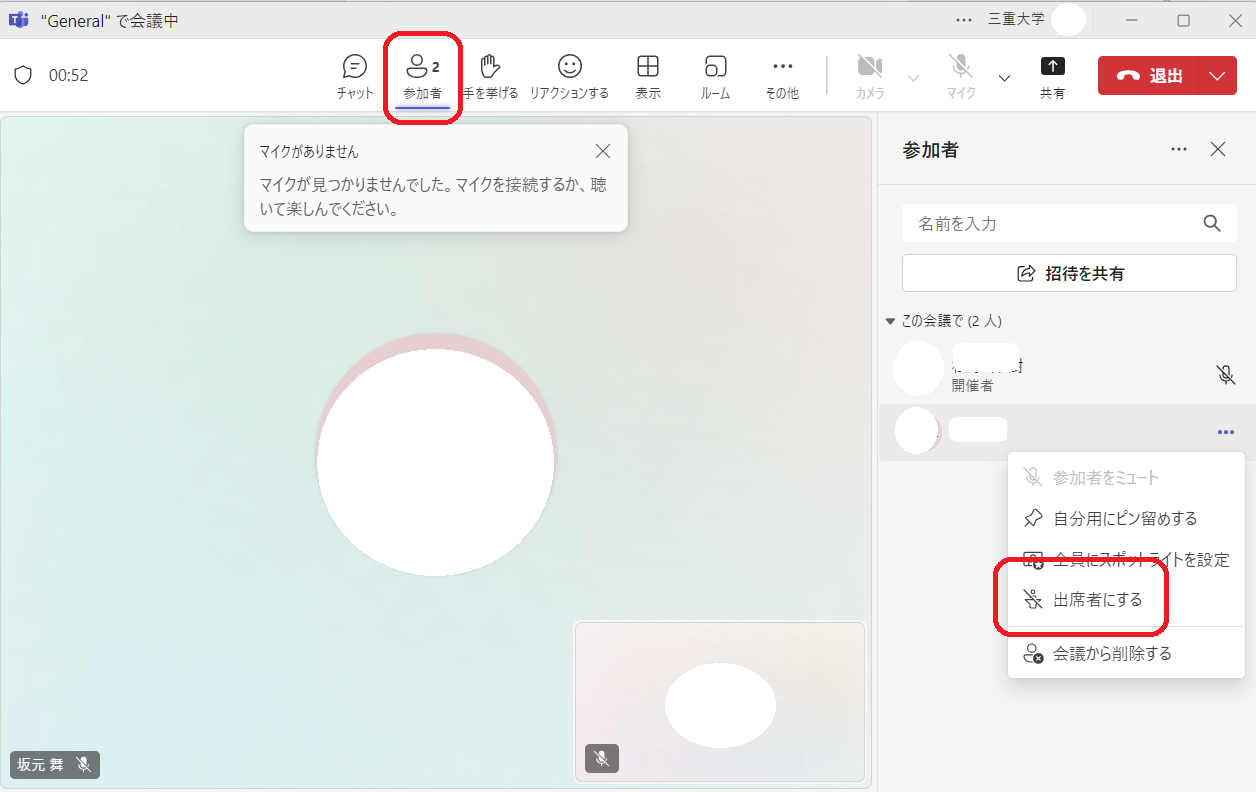Image resolution: width=1256 pixels, height=792 pixels.
Task: Click muted mic icon in self-view
Action: 602,759
